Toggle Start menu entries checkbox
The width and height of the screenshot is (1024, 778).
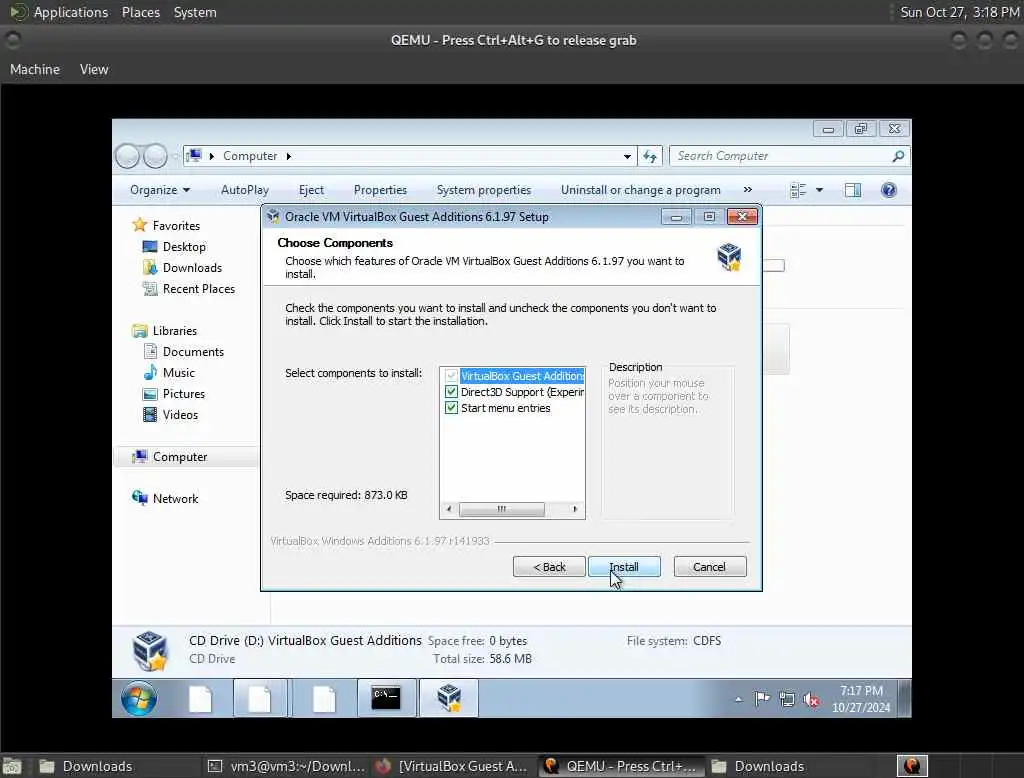[x=451, y=408]
